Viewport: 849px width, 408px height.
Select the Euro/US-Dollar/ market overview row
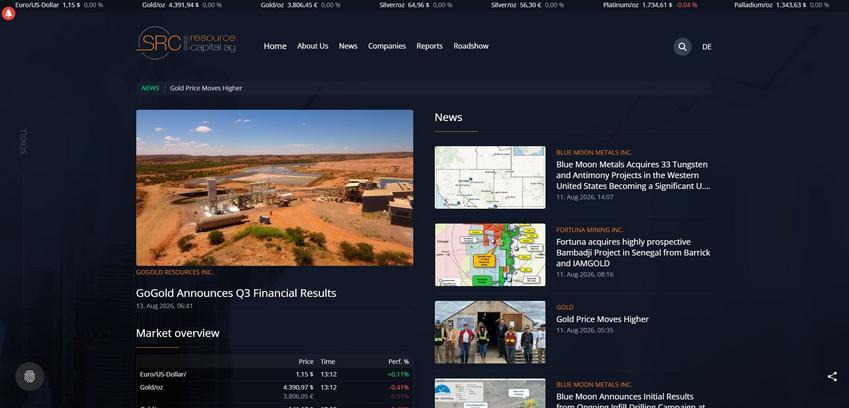pyautogui.click(x=275, y=374)
